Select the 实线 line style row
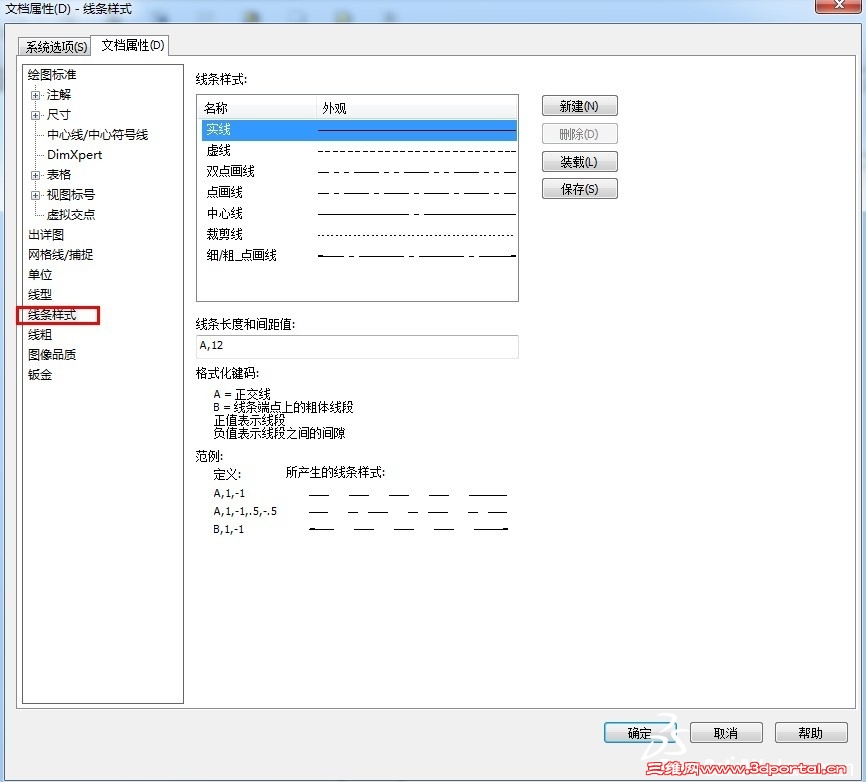 point(359,130)
